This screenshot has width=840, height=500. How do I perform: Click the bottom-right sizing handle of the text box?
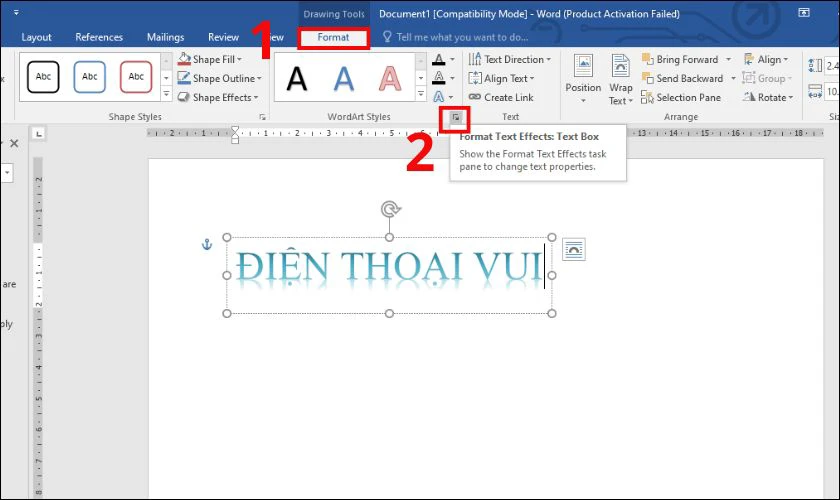pos(552,313)
